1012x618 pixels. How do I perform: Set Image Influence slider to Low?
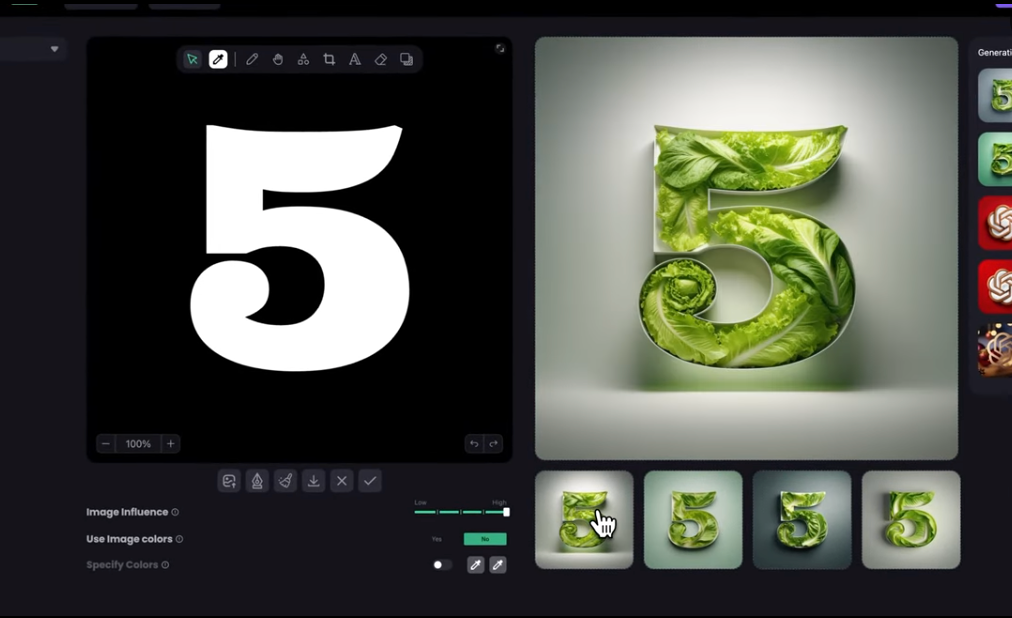pyautogui.click(x=417, y=512)
